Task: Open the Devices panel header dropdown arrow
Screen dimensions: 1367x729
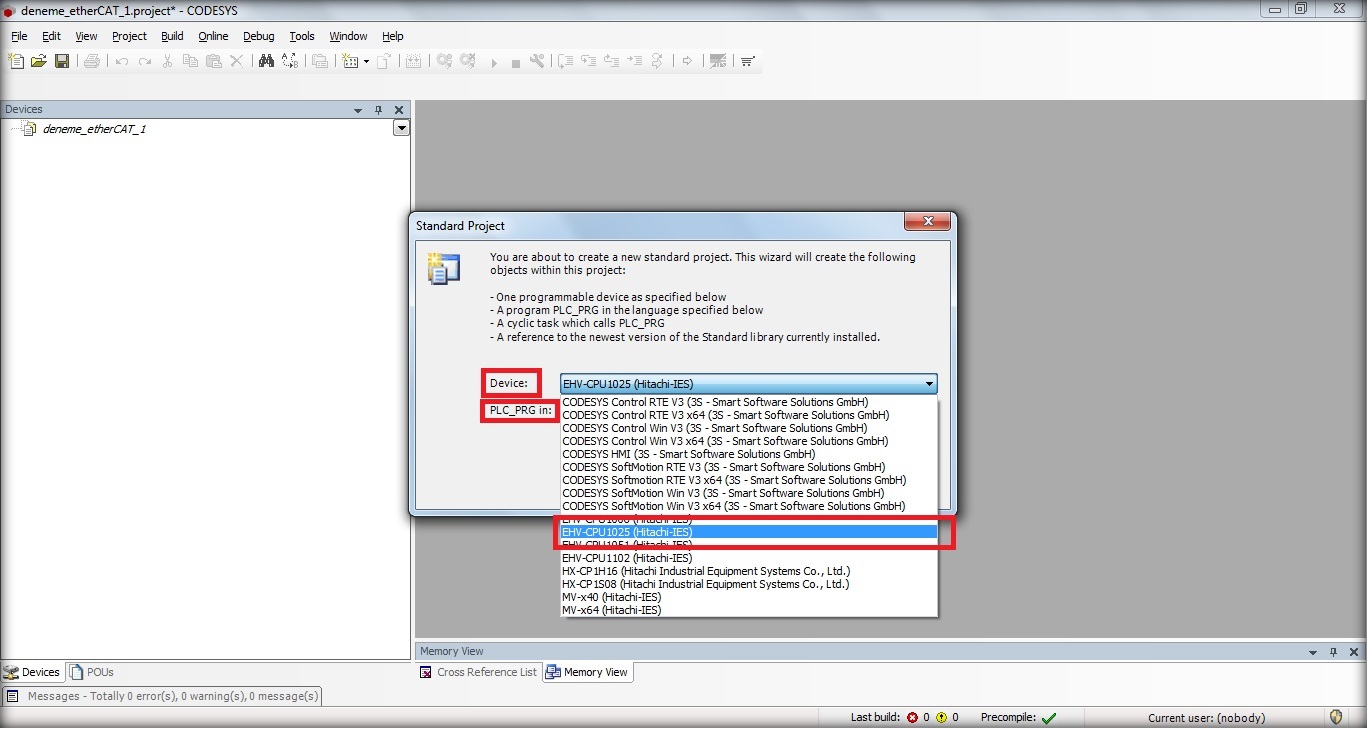Action: 358,110
